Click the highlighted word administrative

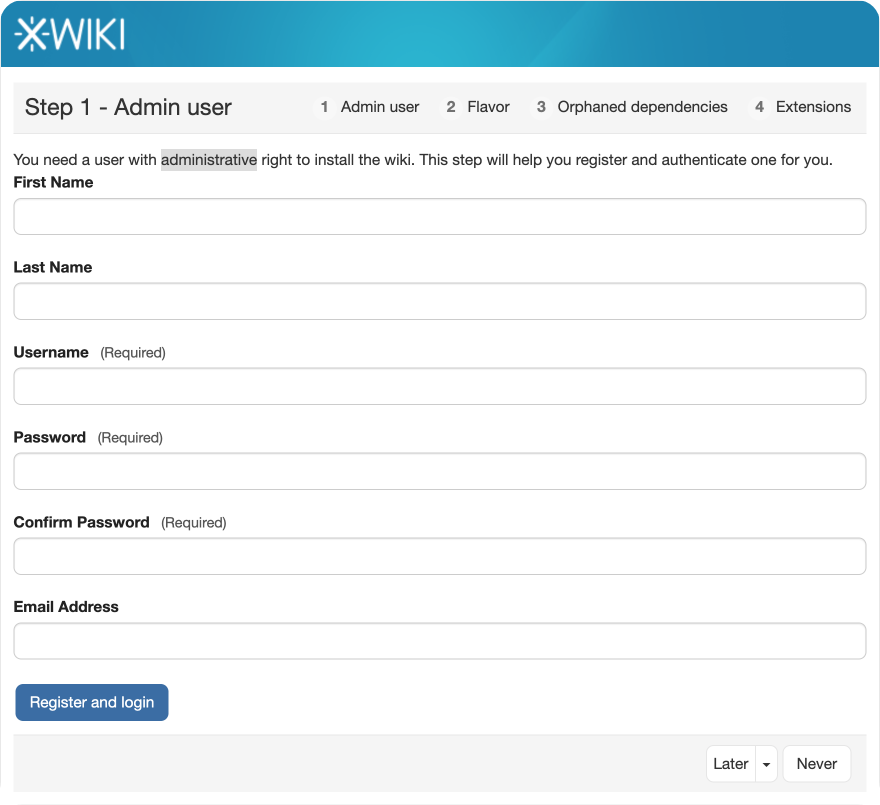pos(209,160)
